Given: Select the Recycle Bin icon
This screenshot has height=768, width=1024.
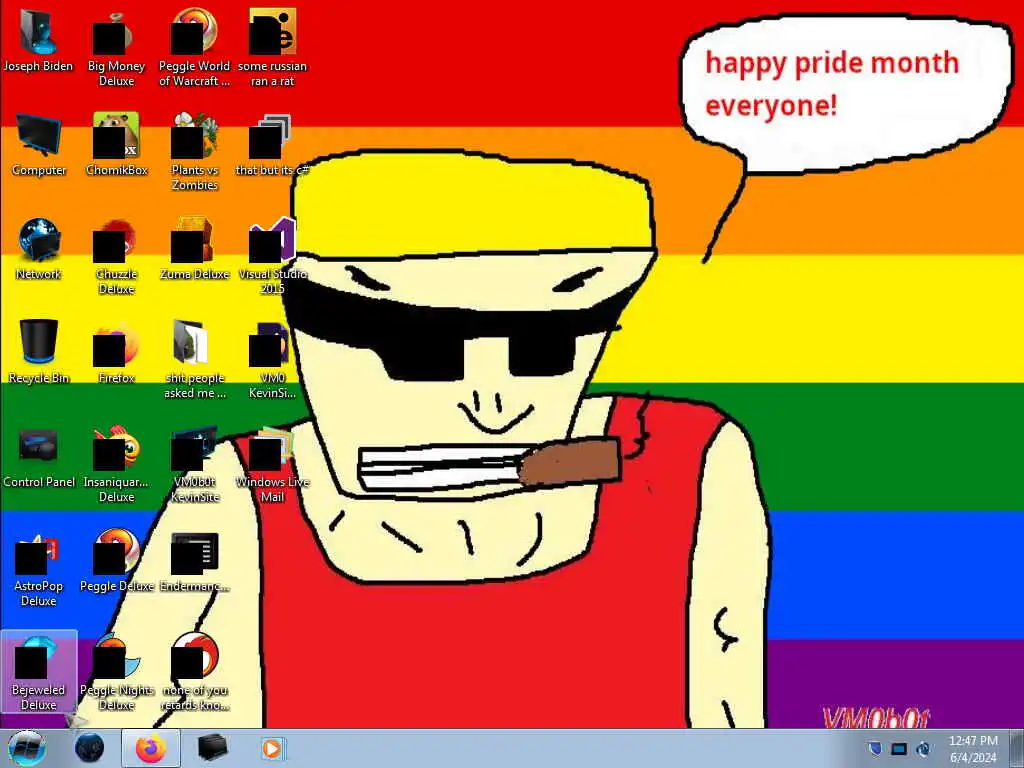Looking at the screenshot, I should (x=39, y=353).
